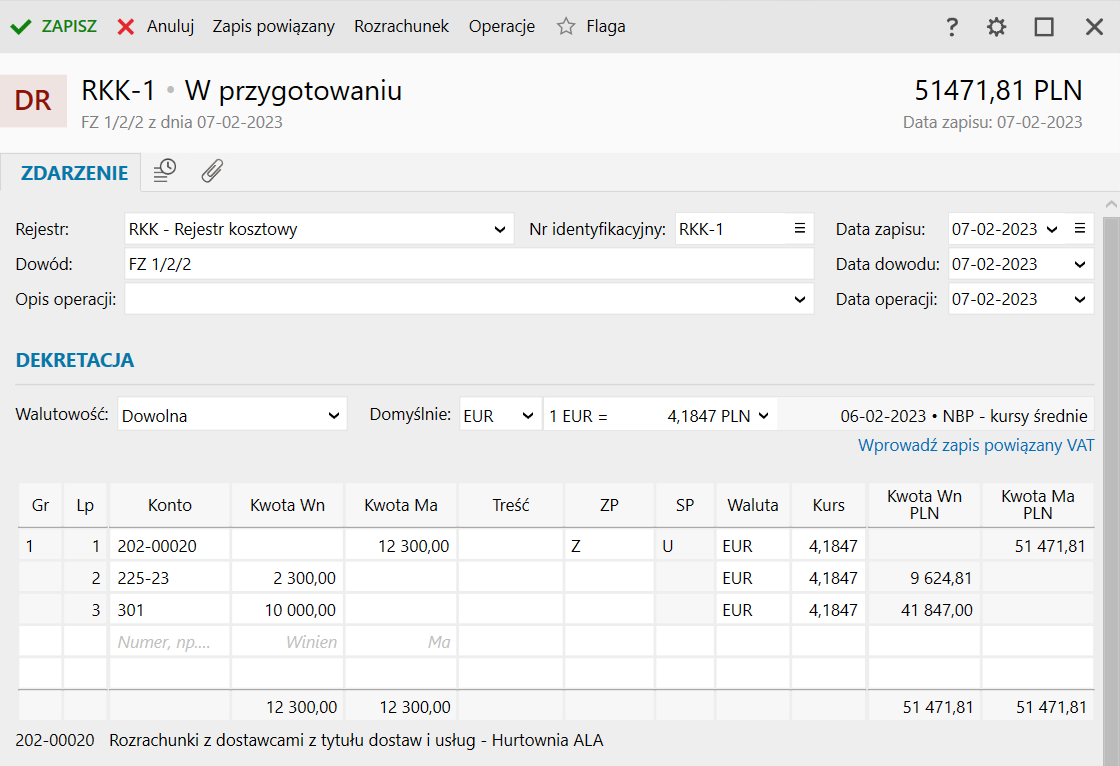Image resolution: width=1120 pixels, height=766 pixels.
Task: Click the menu icon beside Nr identyfikacyjny
Action: [800, 229]
